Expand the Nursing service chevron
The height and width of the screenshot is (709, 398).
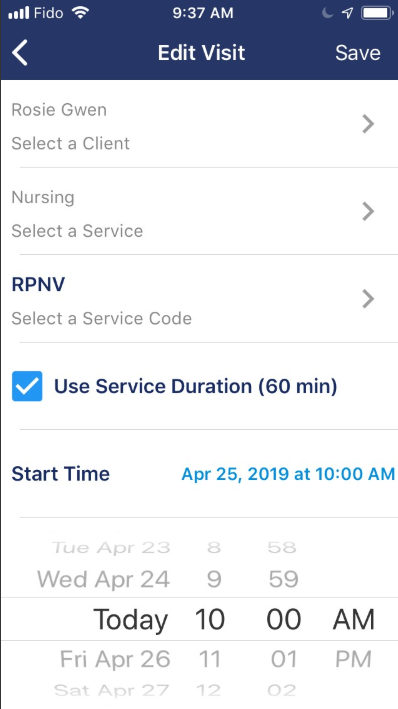pos(369,211)
